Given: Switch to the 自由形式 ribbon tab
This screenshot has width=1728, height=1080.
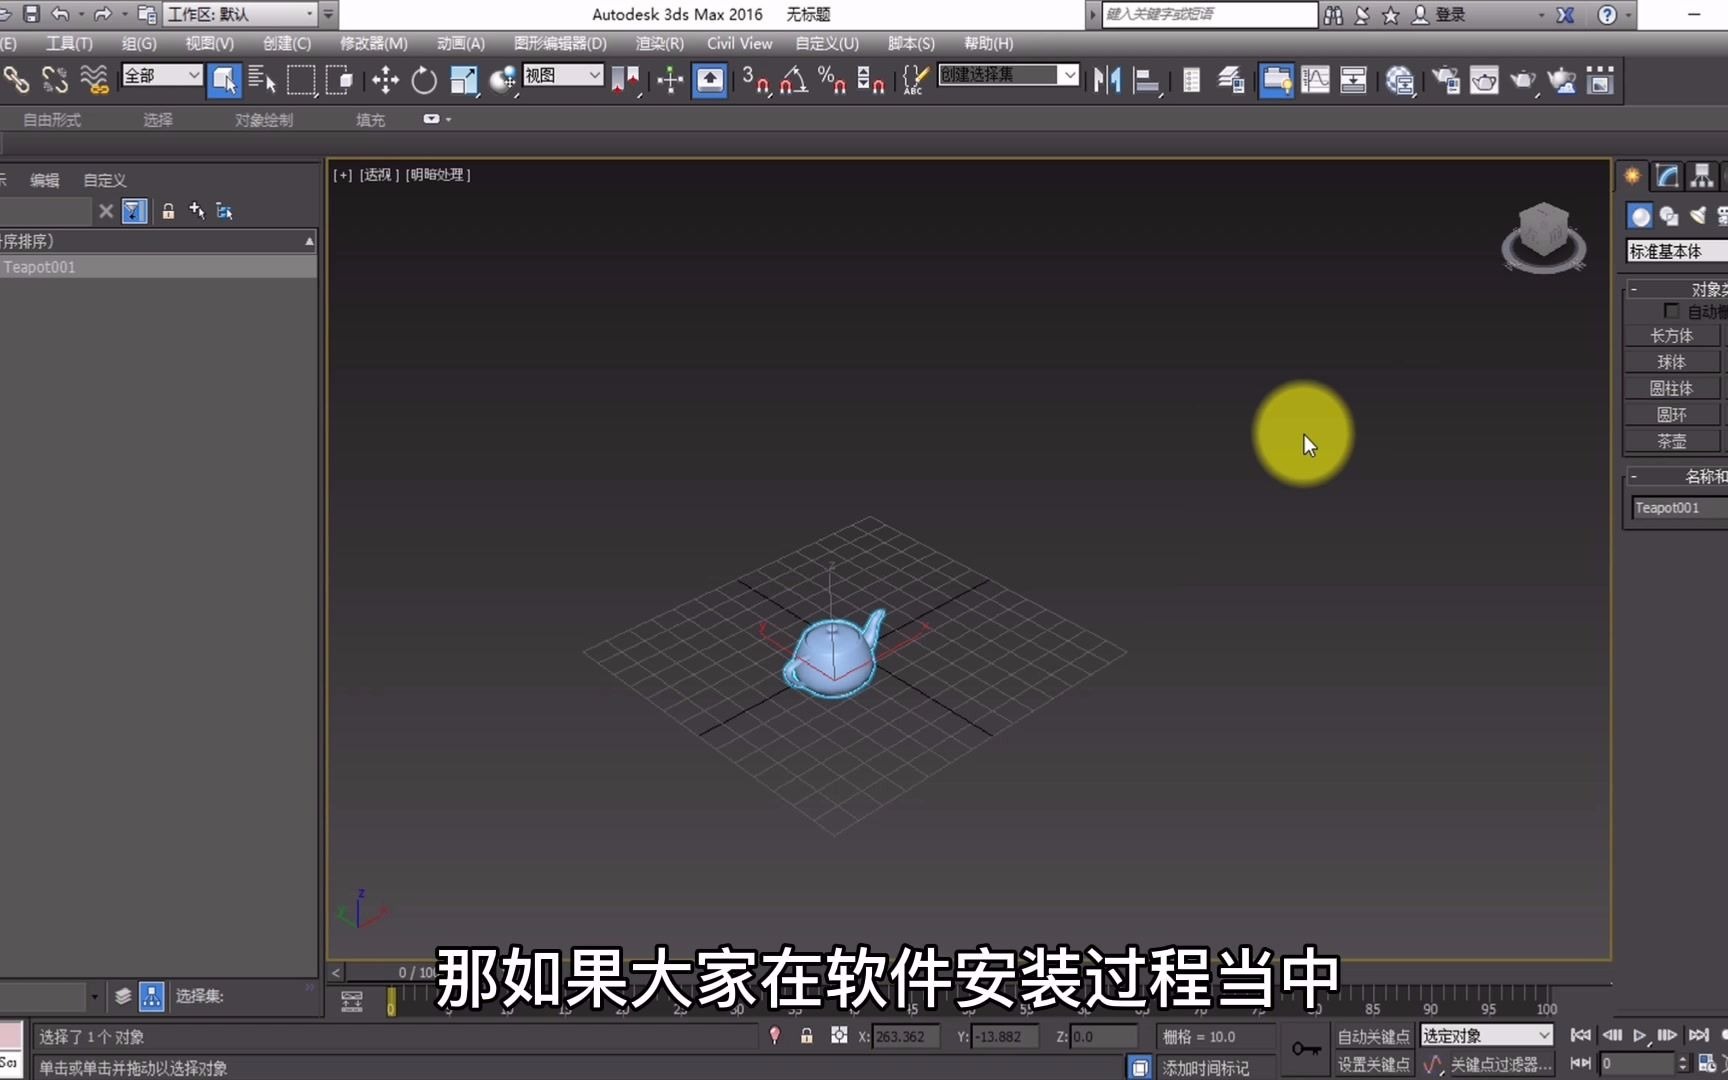Looking at the screenshot, I should click(x=51, y=119).
